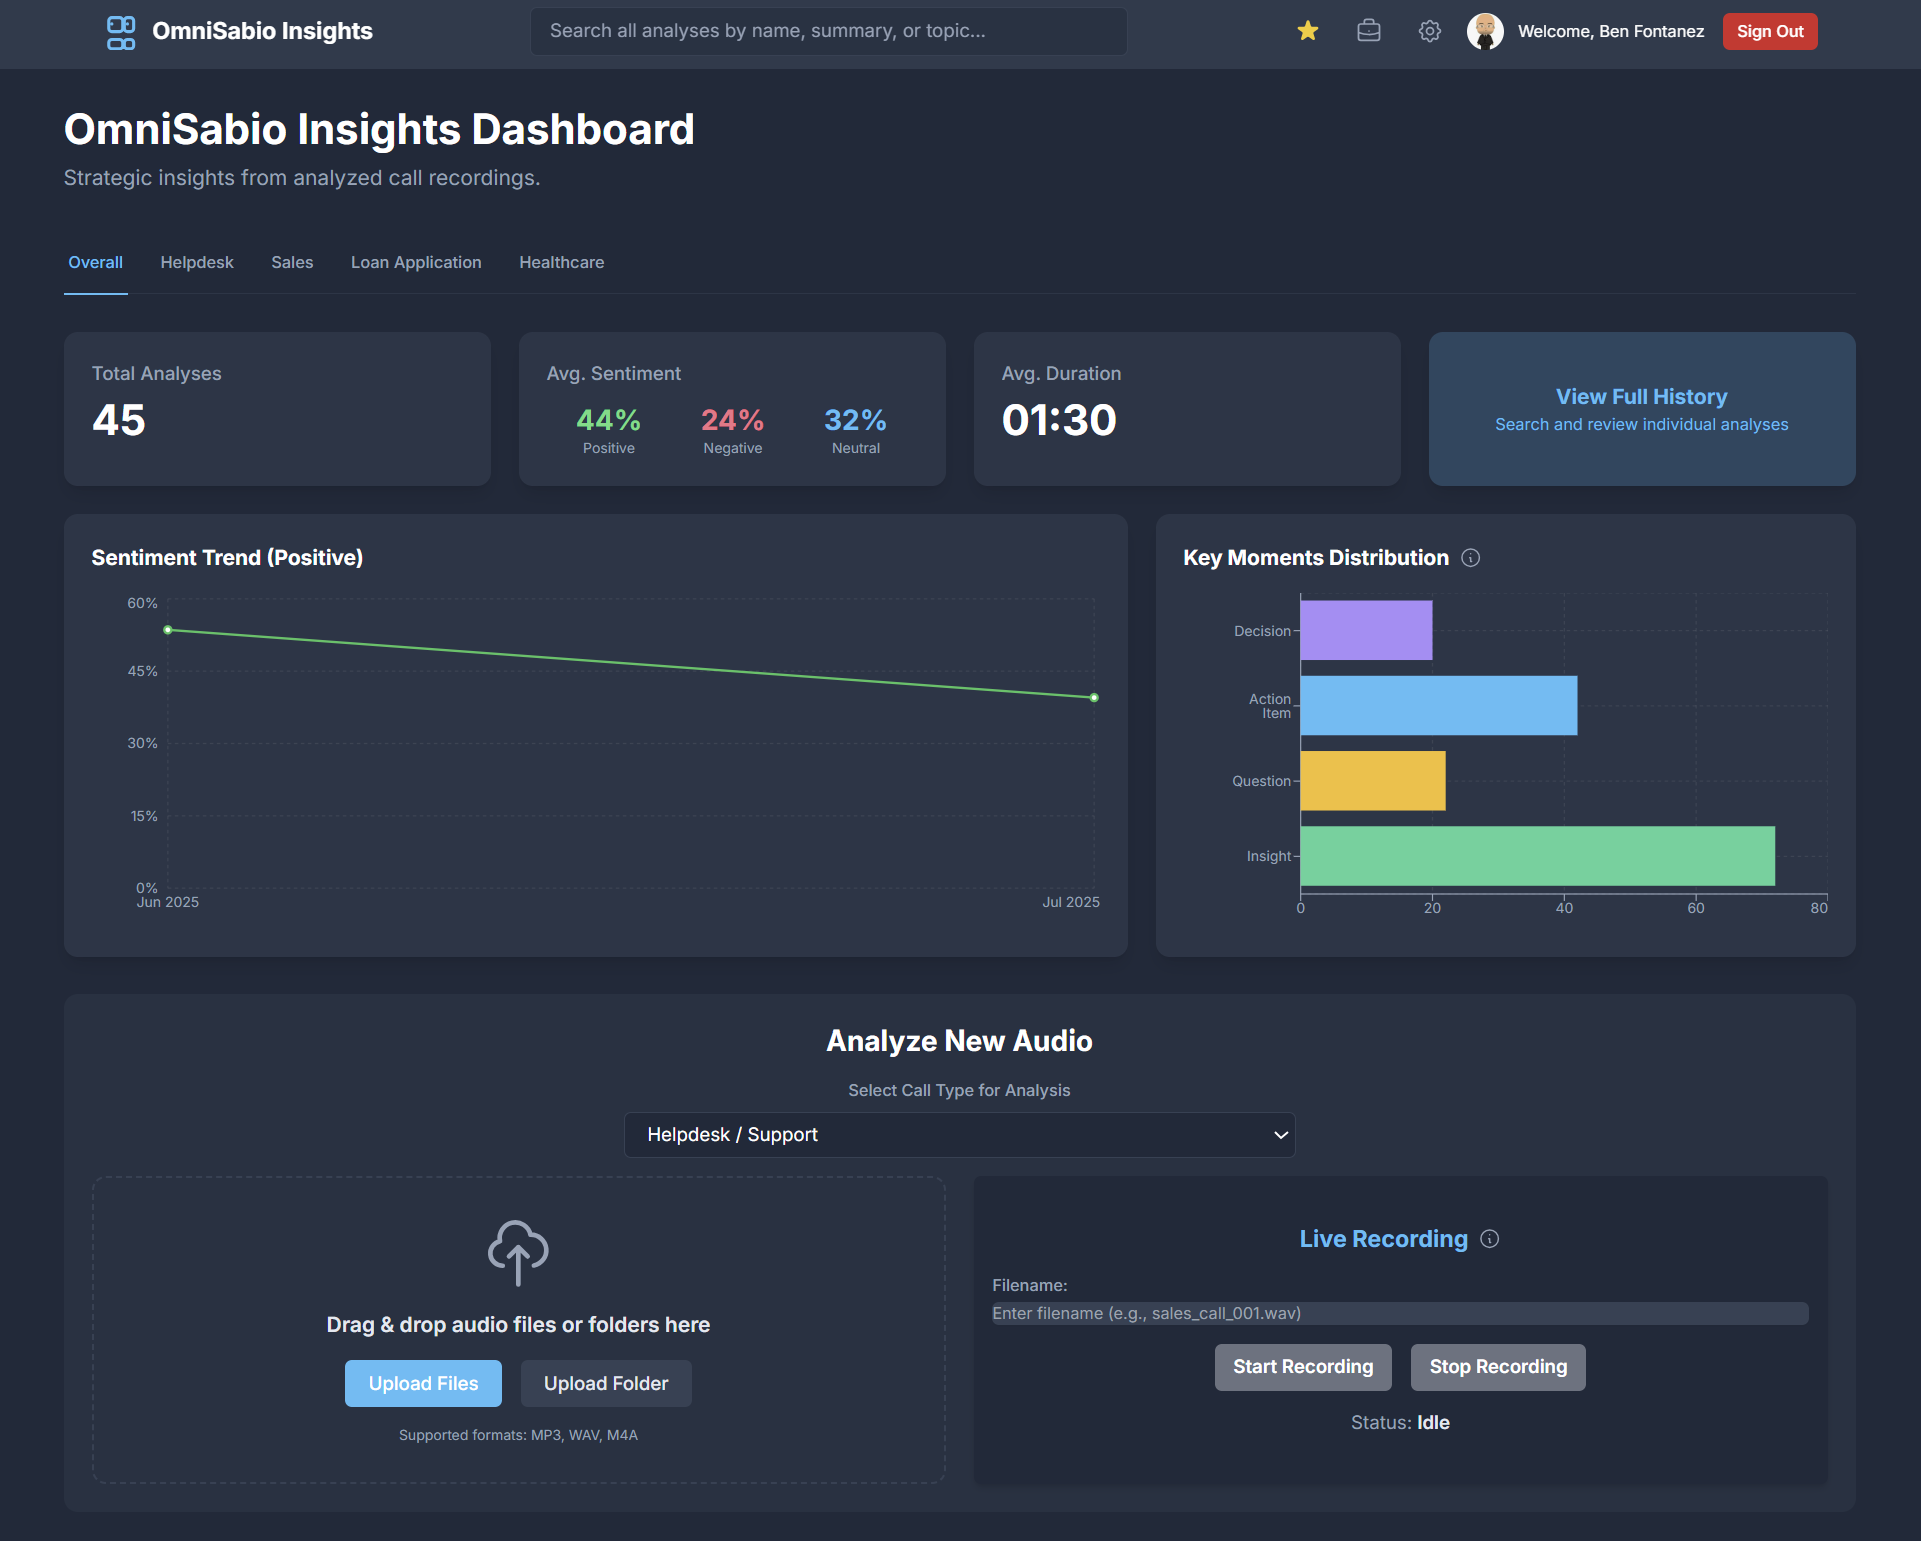Click View Full History

1641,396
